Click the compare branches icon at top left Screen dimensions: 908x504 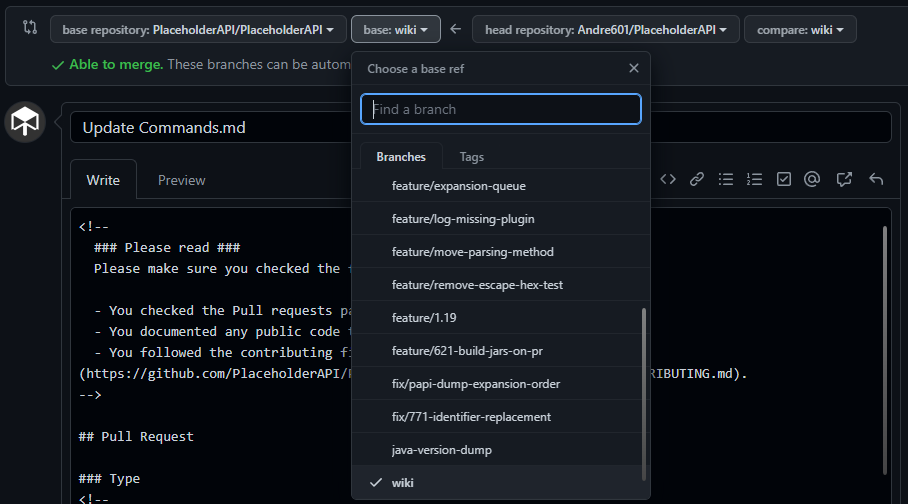point(30,29)
